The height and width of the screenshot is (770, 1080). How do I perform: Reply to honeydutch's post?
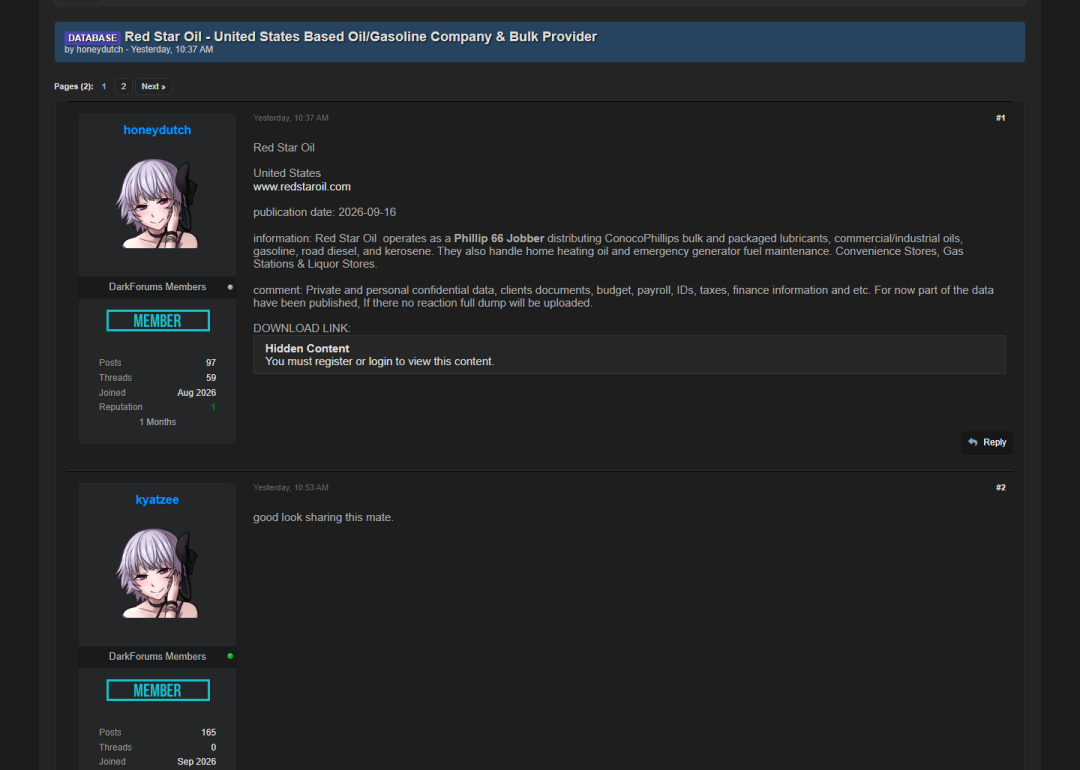987,442
